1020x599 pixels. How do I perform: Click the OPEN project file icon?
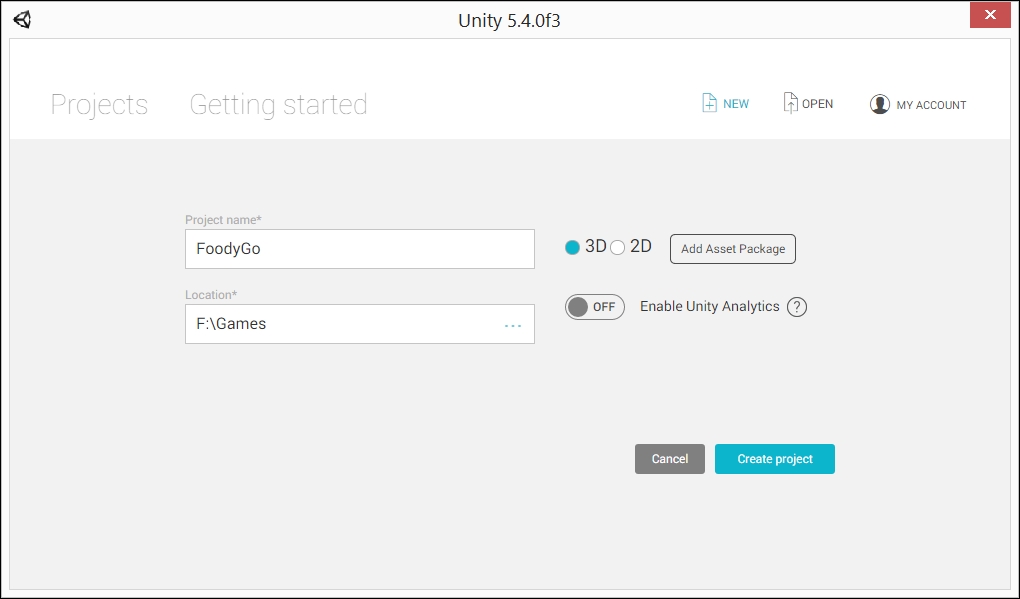pyautogui.click(x=790, y=103)
